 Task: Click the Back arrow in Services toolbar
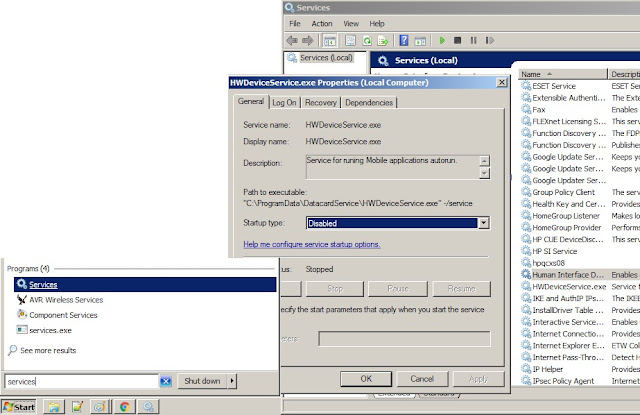tap(292, 40)
